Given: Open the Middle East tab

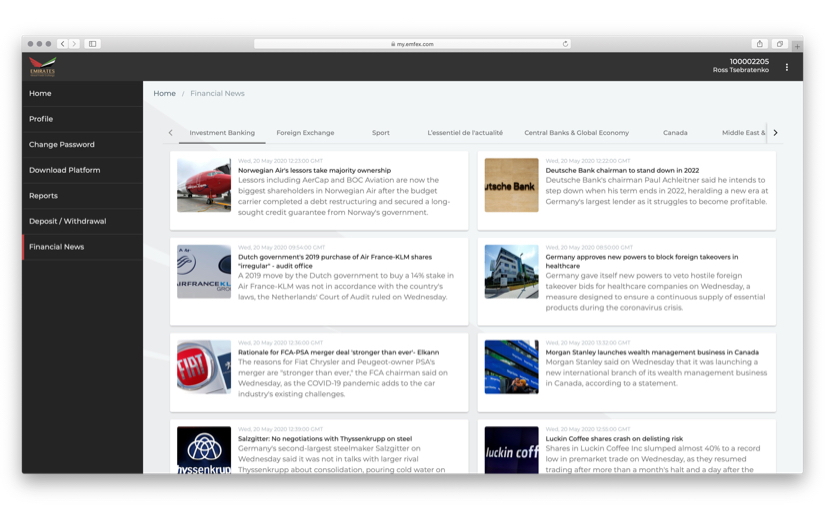Looking at the screenshot, I should pyautogui.click(x=743, y=133).
